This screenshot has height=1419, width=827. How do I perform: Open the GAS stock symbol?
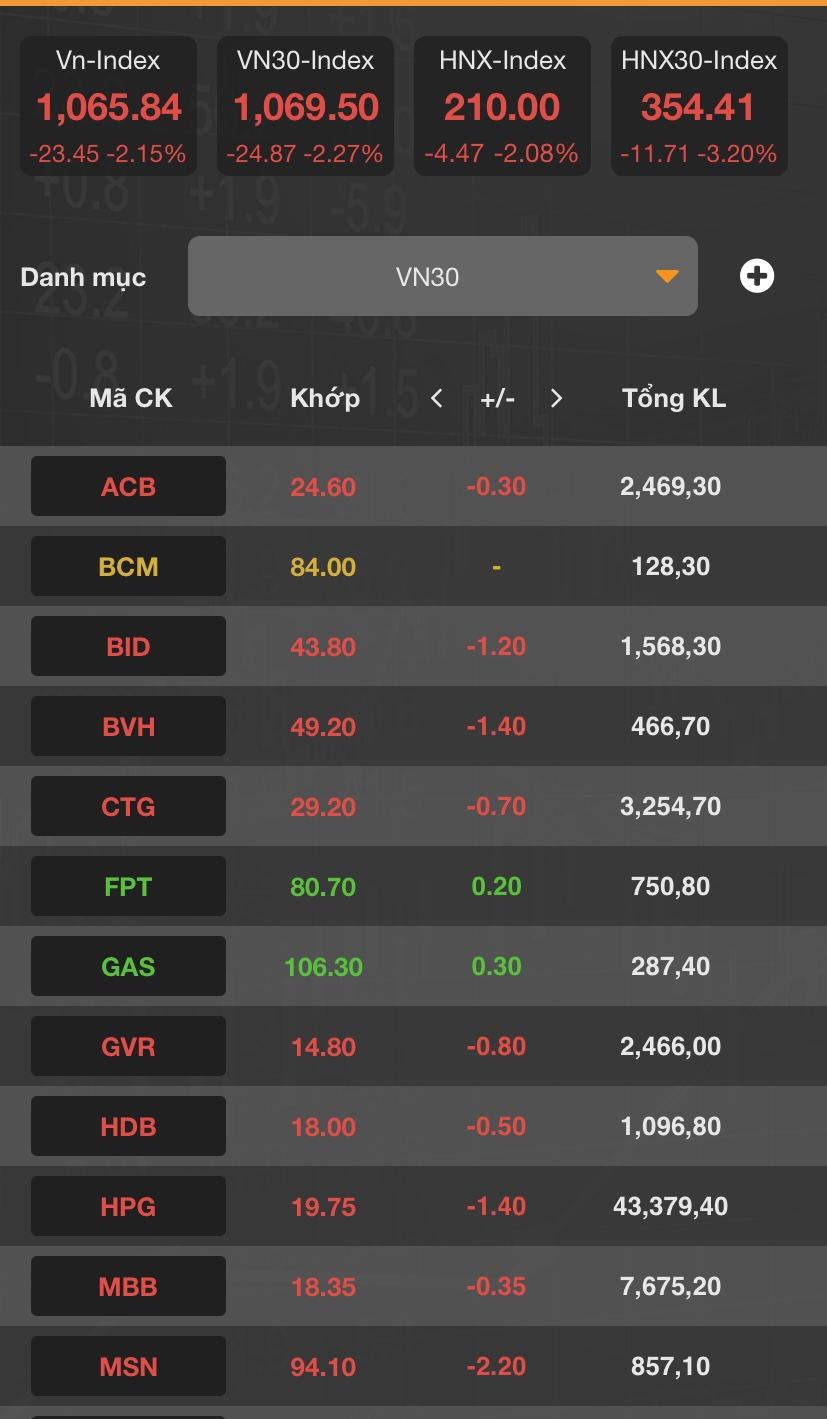click(128, 967)
